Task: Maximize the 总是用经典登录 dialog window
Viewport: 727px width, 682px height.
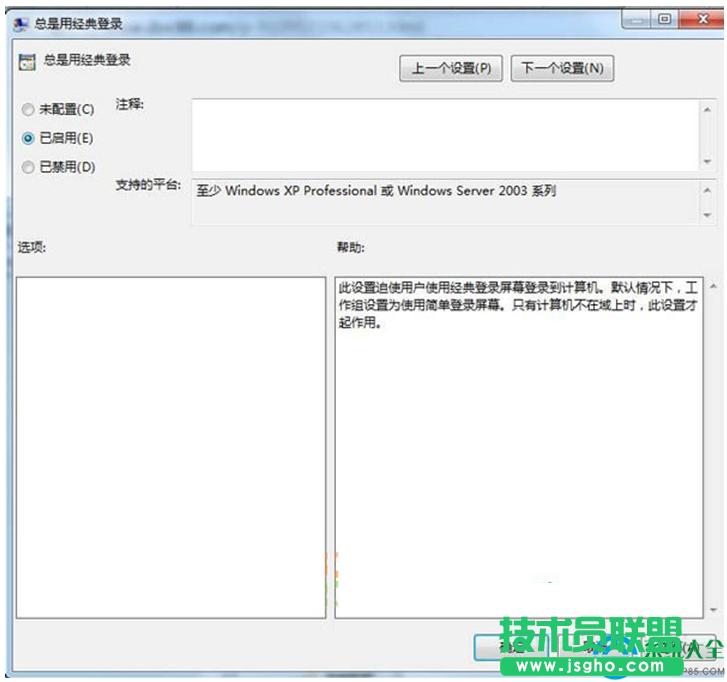Action: (663, 18)
